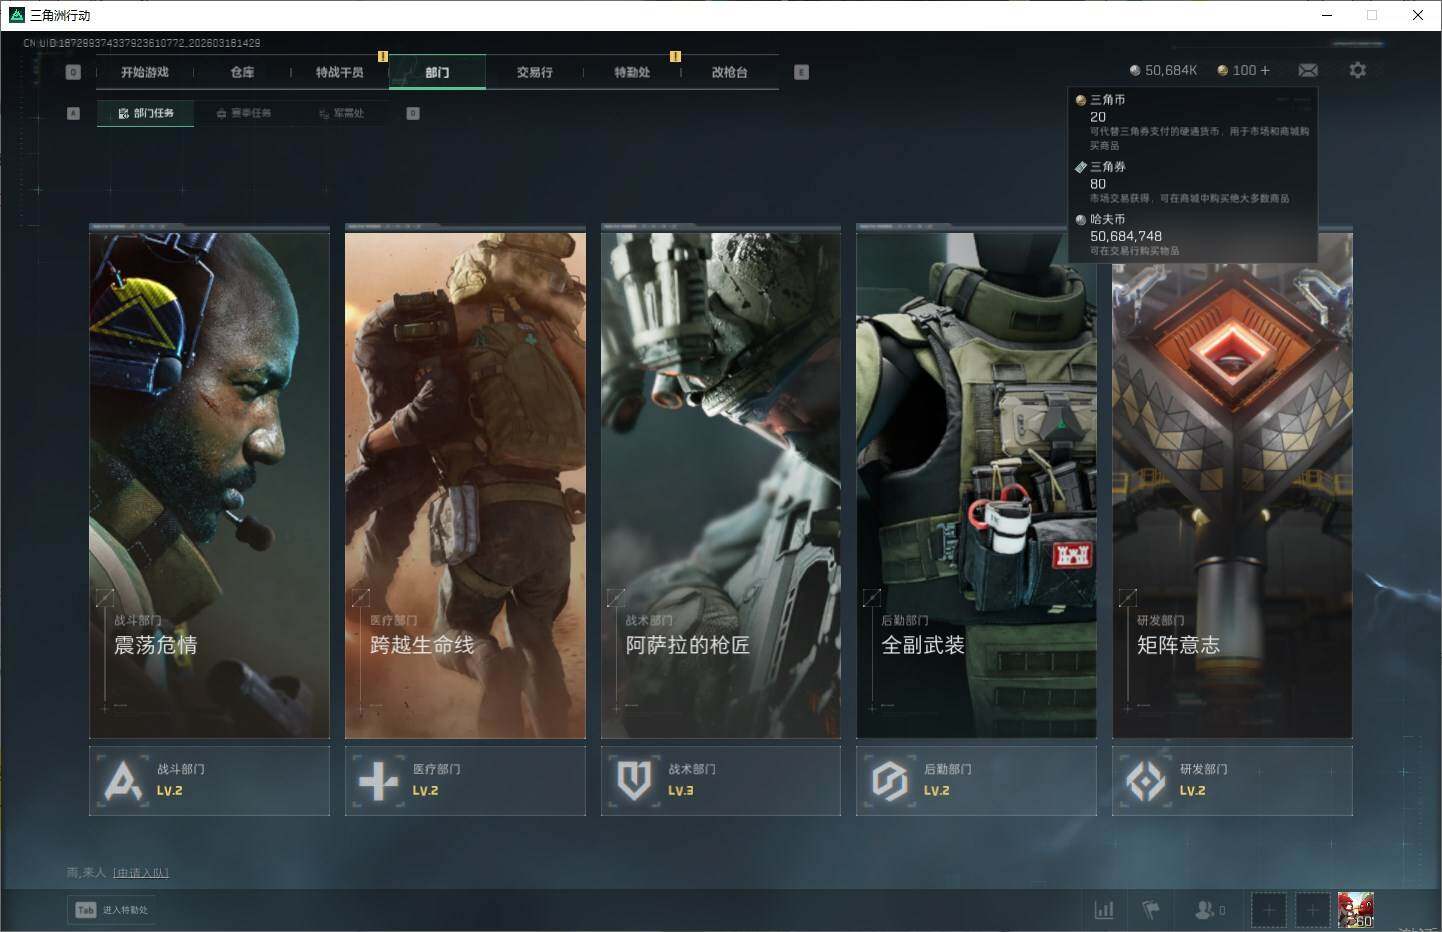1442x932 pixels.
Task: Open settings via the gear icon
Action: coord(1357,70)
